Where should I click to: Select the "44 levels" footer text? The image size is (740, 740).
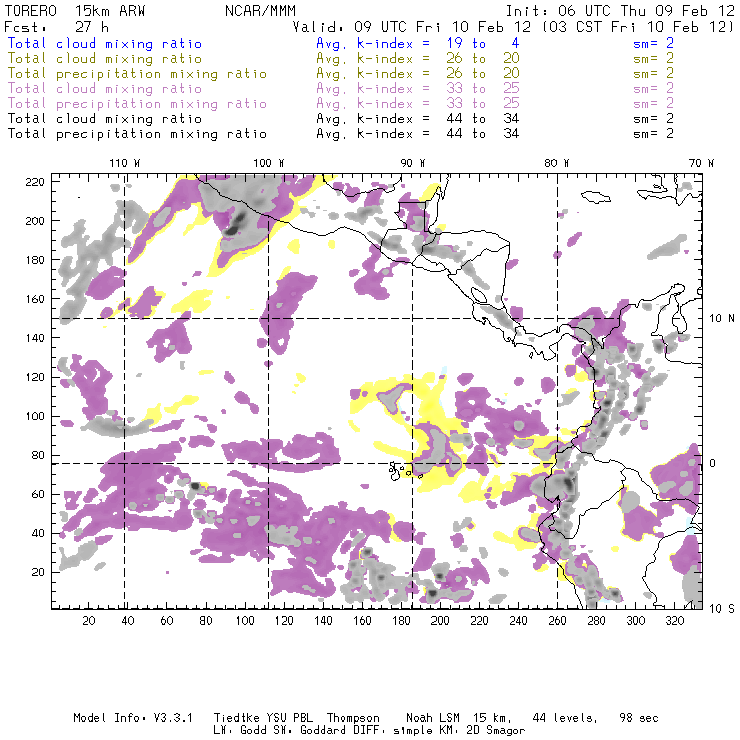(x=564, y=718)
